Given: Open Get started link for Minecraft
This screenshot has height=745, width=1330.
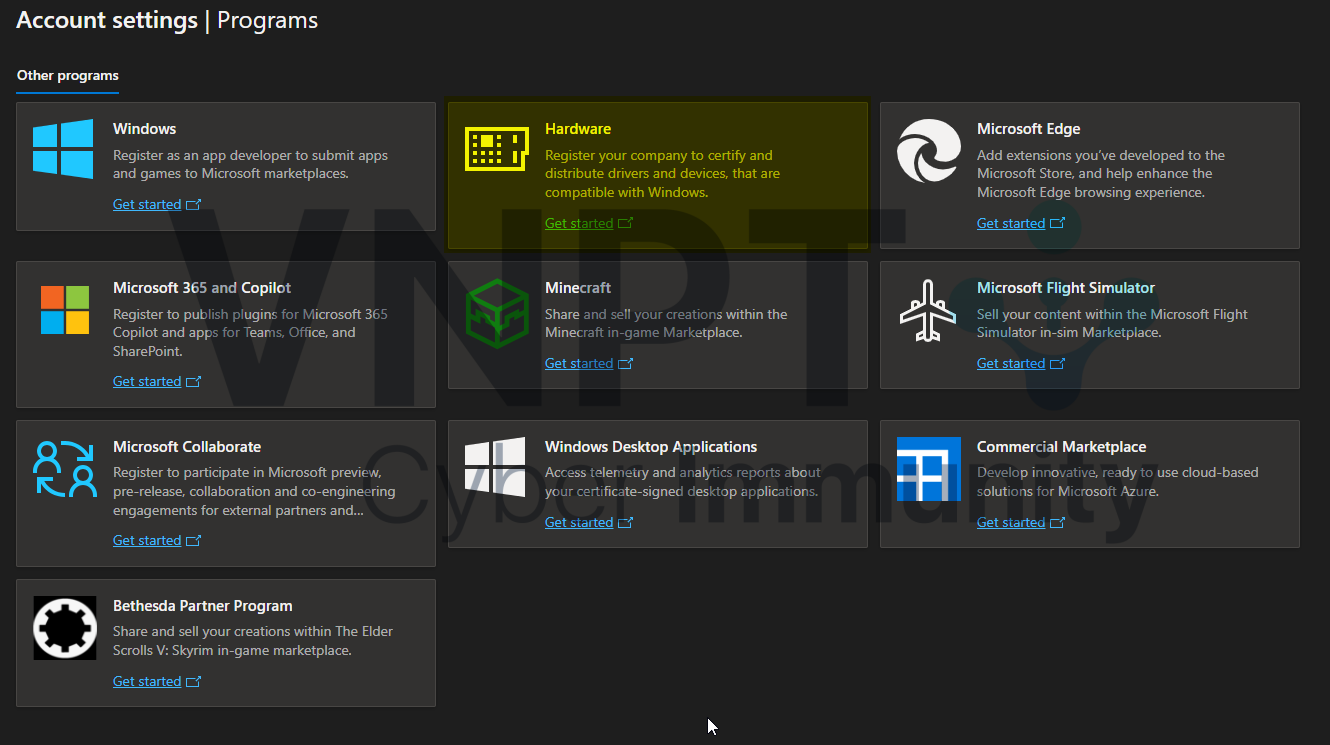Looking at the screenshot, I should pos(579,364).
